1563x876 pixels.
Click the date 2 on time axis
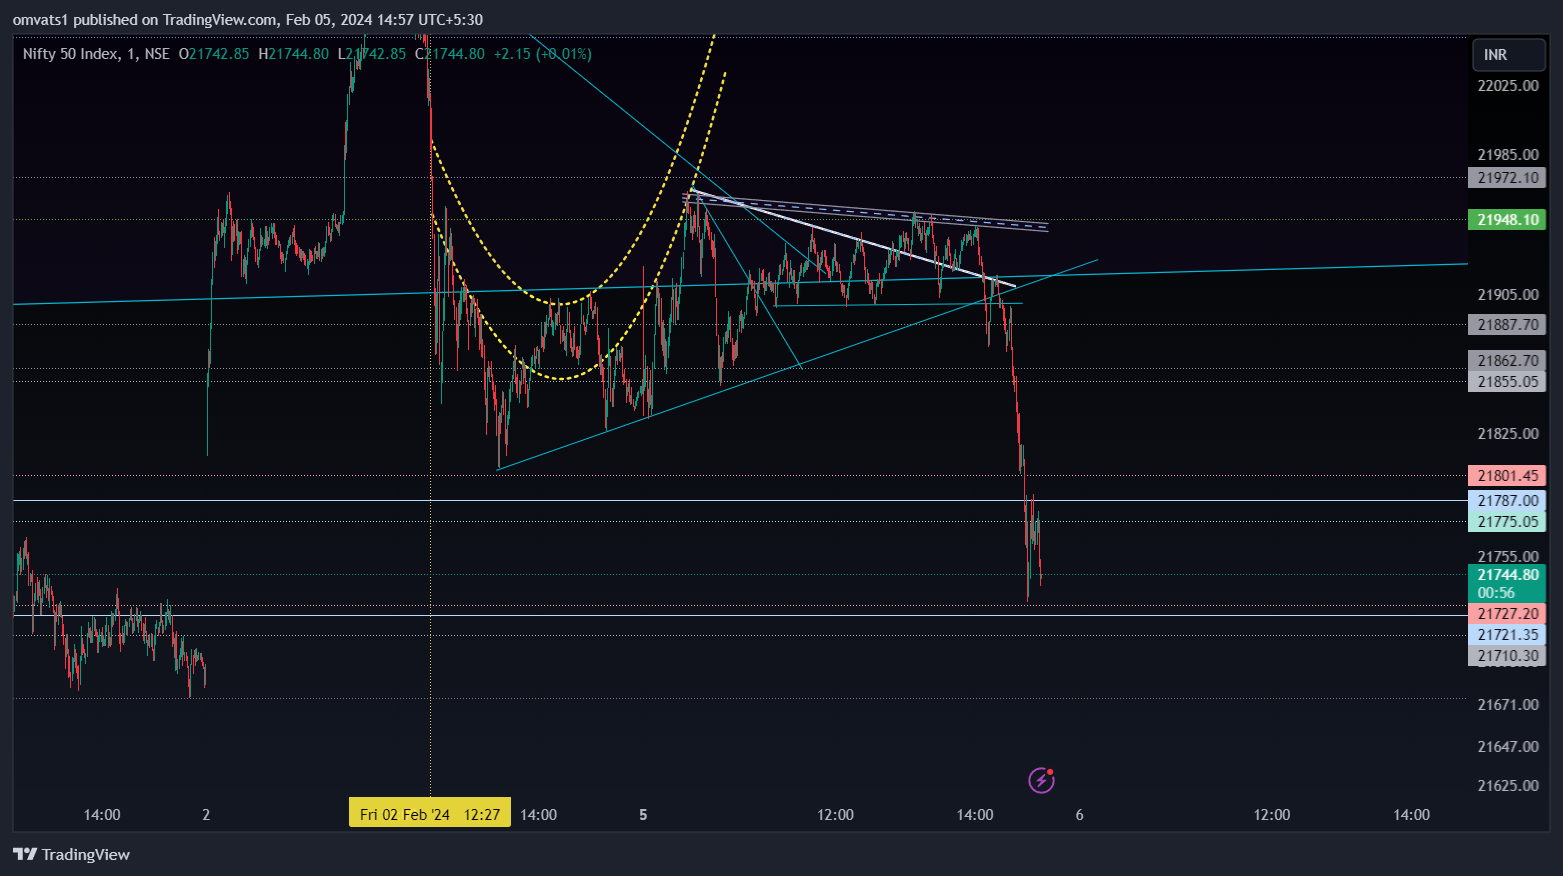(206, 815)
